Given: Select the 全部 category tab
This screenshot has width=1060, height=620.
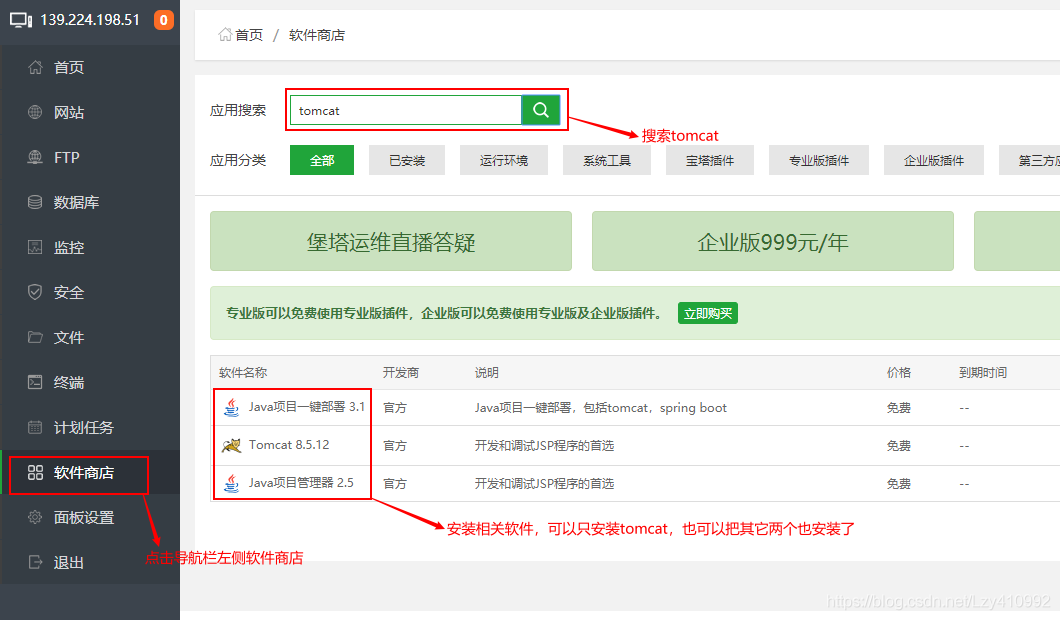Looking at the screenshot, I should point(322,160).
